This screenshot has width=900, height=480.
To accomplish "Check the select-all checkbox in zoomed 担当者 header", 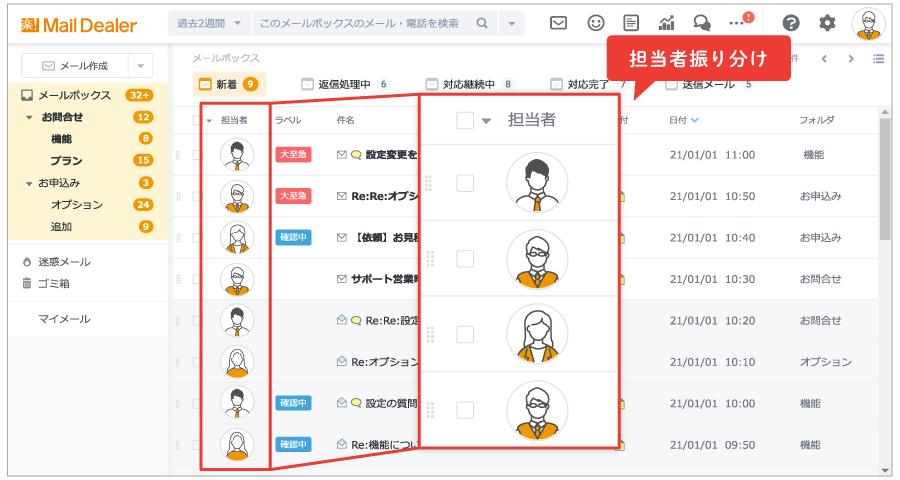I will 465,120.
